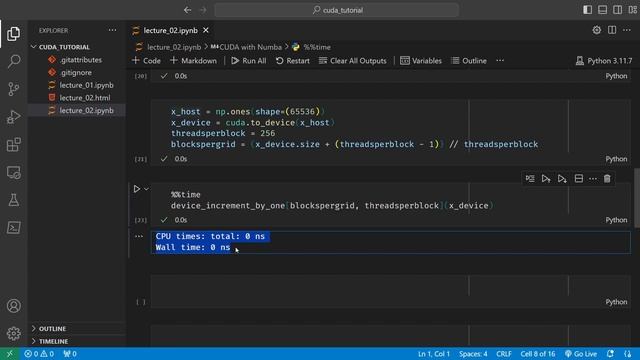This screenshot has height=360, width=640.
Task: Open .gitignore file
Action: (x=77, y=72)
